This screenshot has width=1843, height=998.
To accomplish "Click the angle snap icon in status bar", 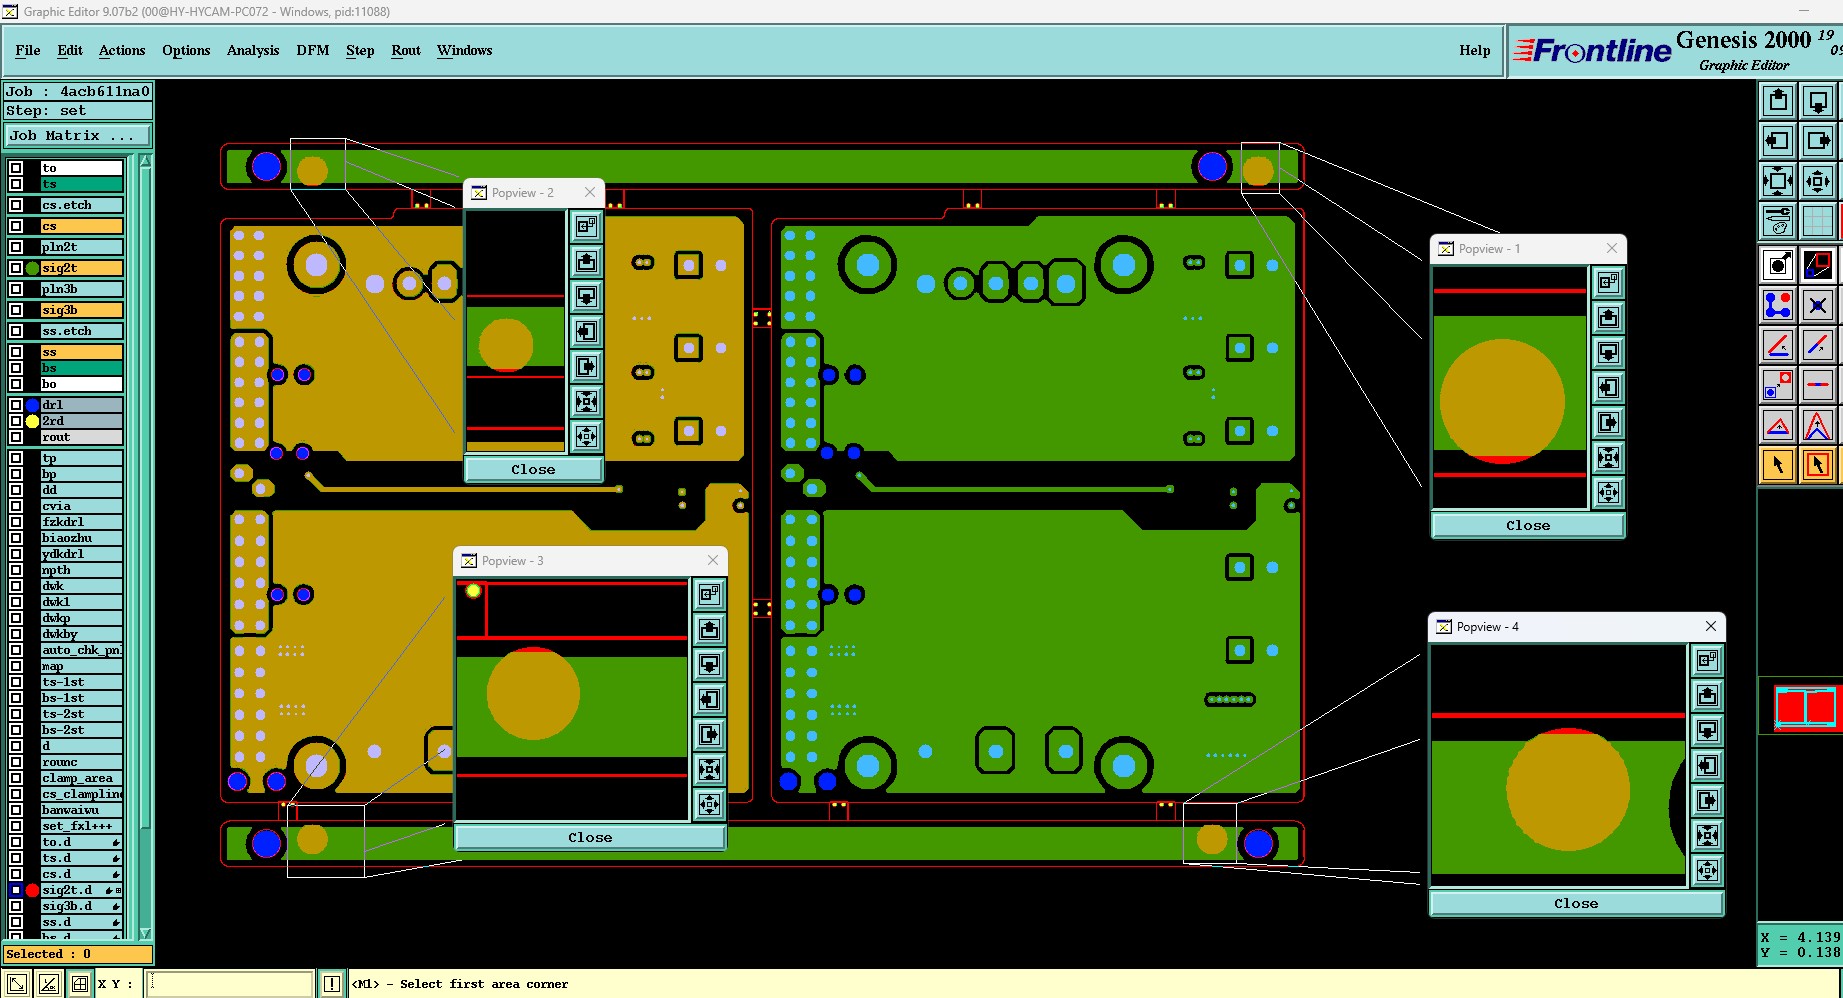I will click(x=49, y=984).
